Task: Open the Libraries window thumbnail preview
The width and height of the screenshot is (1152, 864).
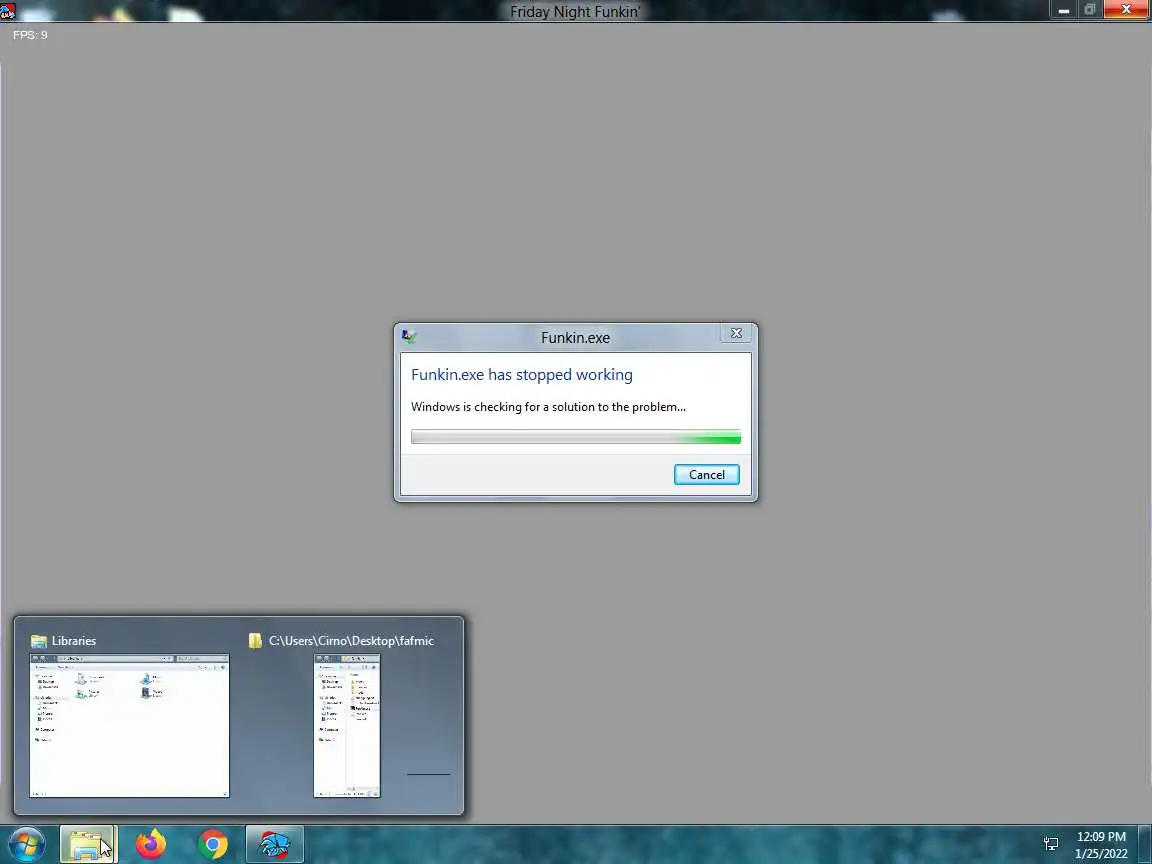Action: [129, 725]
